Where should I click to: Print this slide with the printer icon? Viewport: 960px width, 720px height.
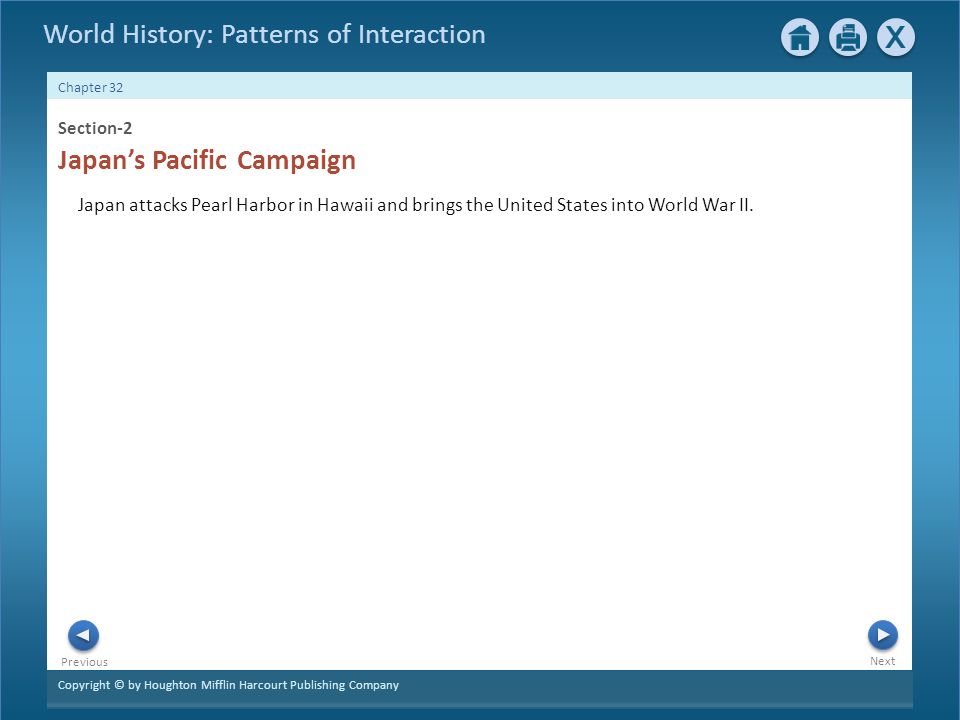848,37
